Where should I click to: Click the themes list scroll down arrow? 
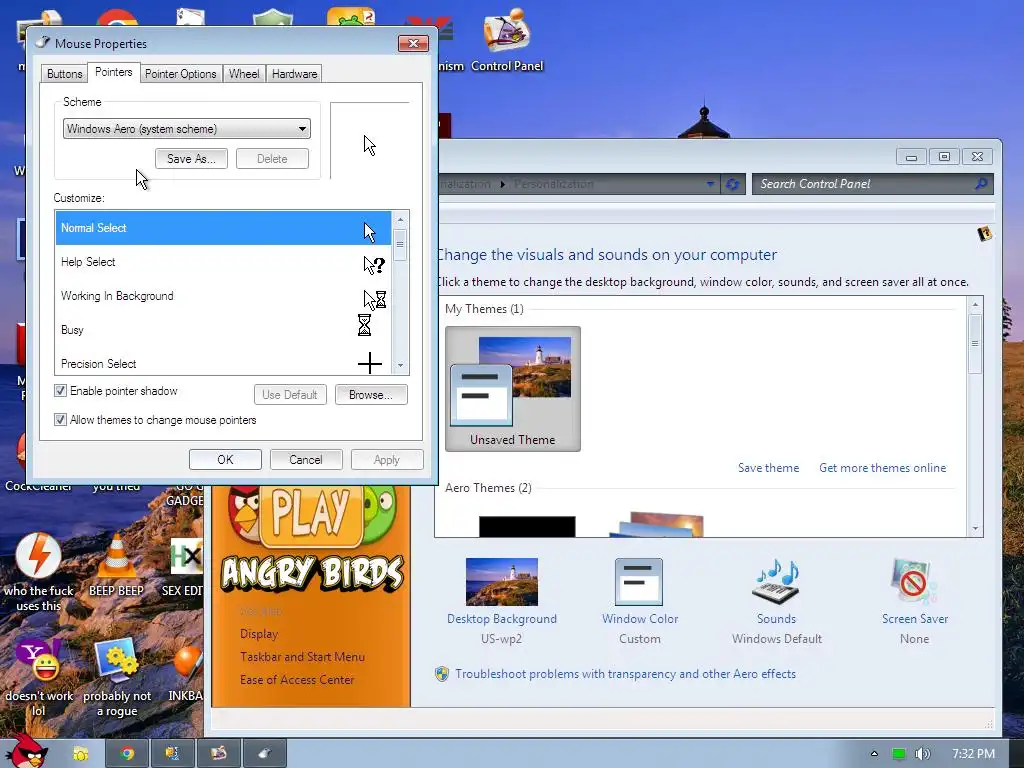coord(975,528)
